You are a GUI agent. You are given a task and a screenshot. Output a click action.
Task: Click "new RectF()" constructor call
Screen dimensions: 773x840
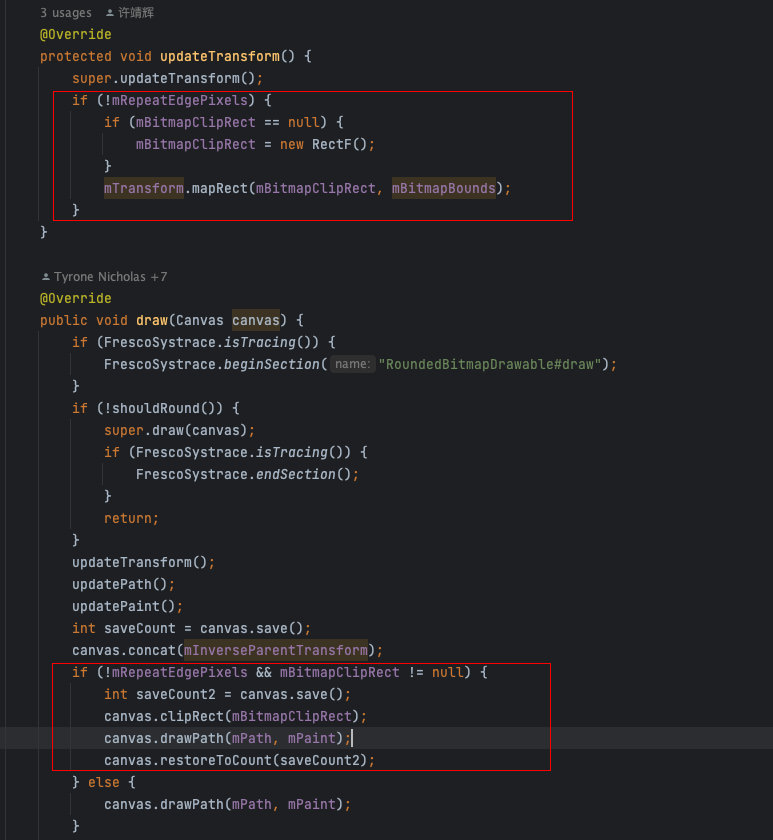[x=324, y=145]
